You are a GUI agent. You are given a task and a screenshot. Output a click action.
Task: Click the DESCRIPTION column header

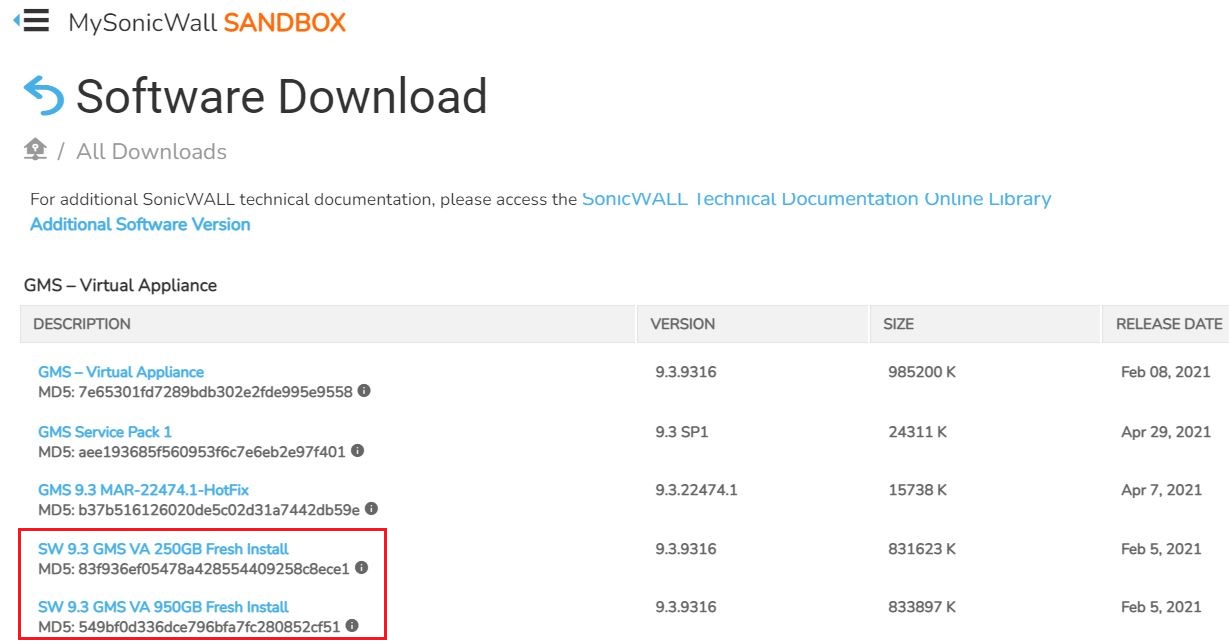[x=82, y=324]
